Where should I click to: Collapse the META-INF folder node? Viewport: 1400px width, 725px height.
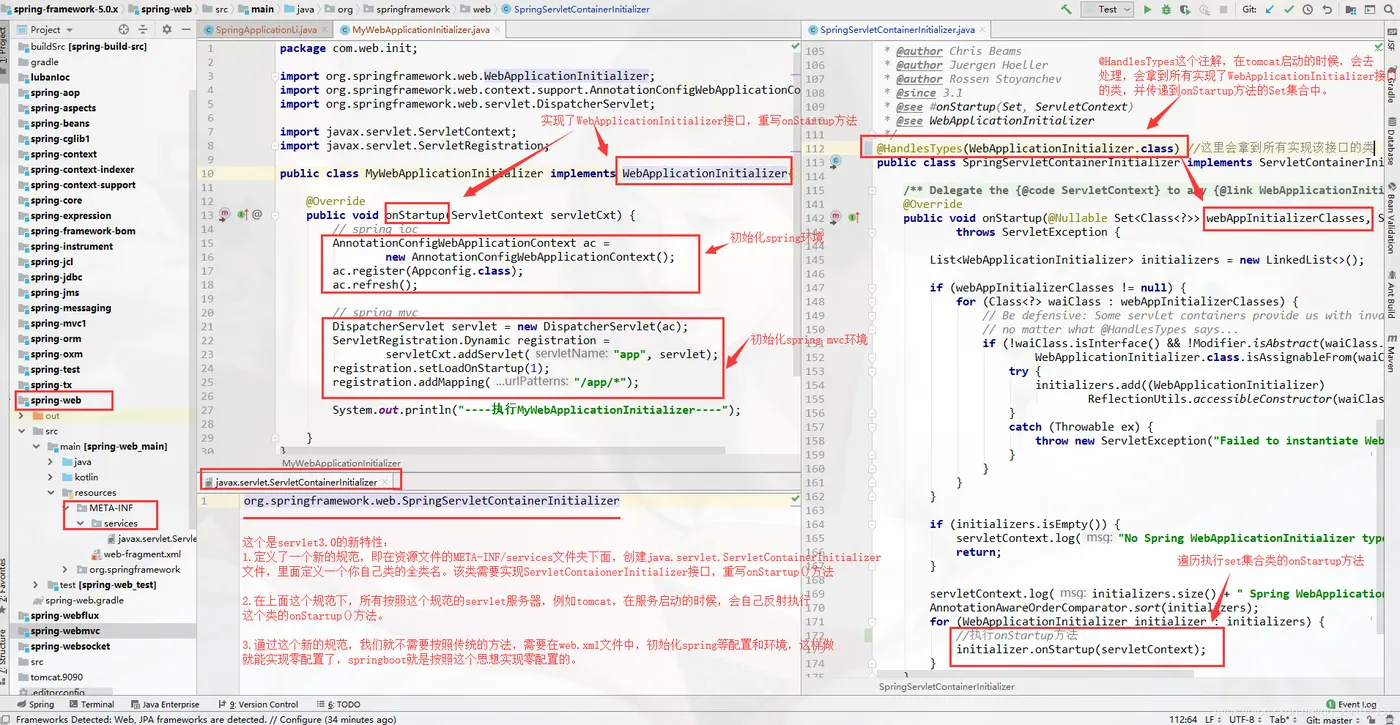[65, 508]
